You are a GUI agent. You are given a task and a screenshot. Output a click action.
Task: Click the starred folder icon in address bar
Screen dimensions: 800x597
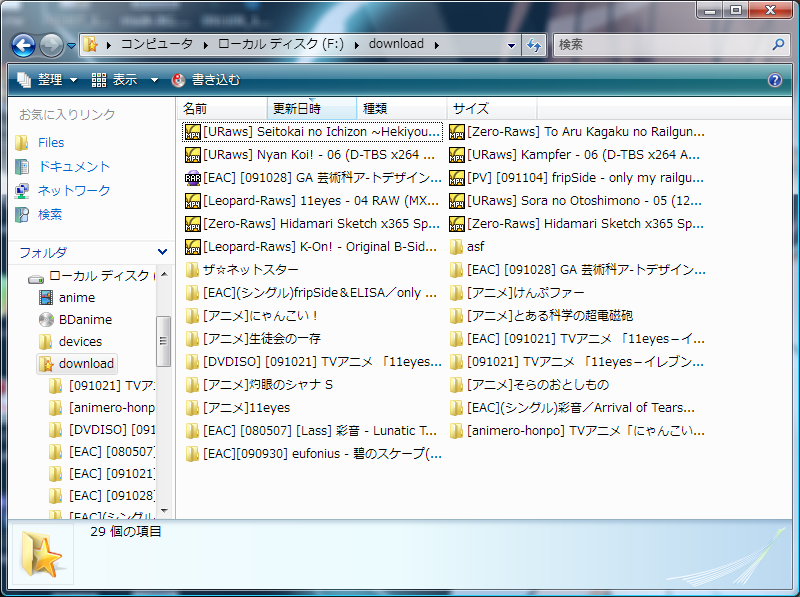[90, 45]
